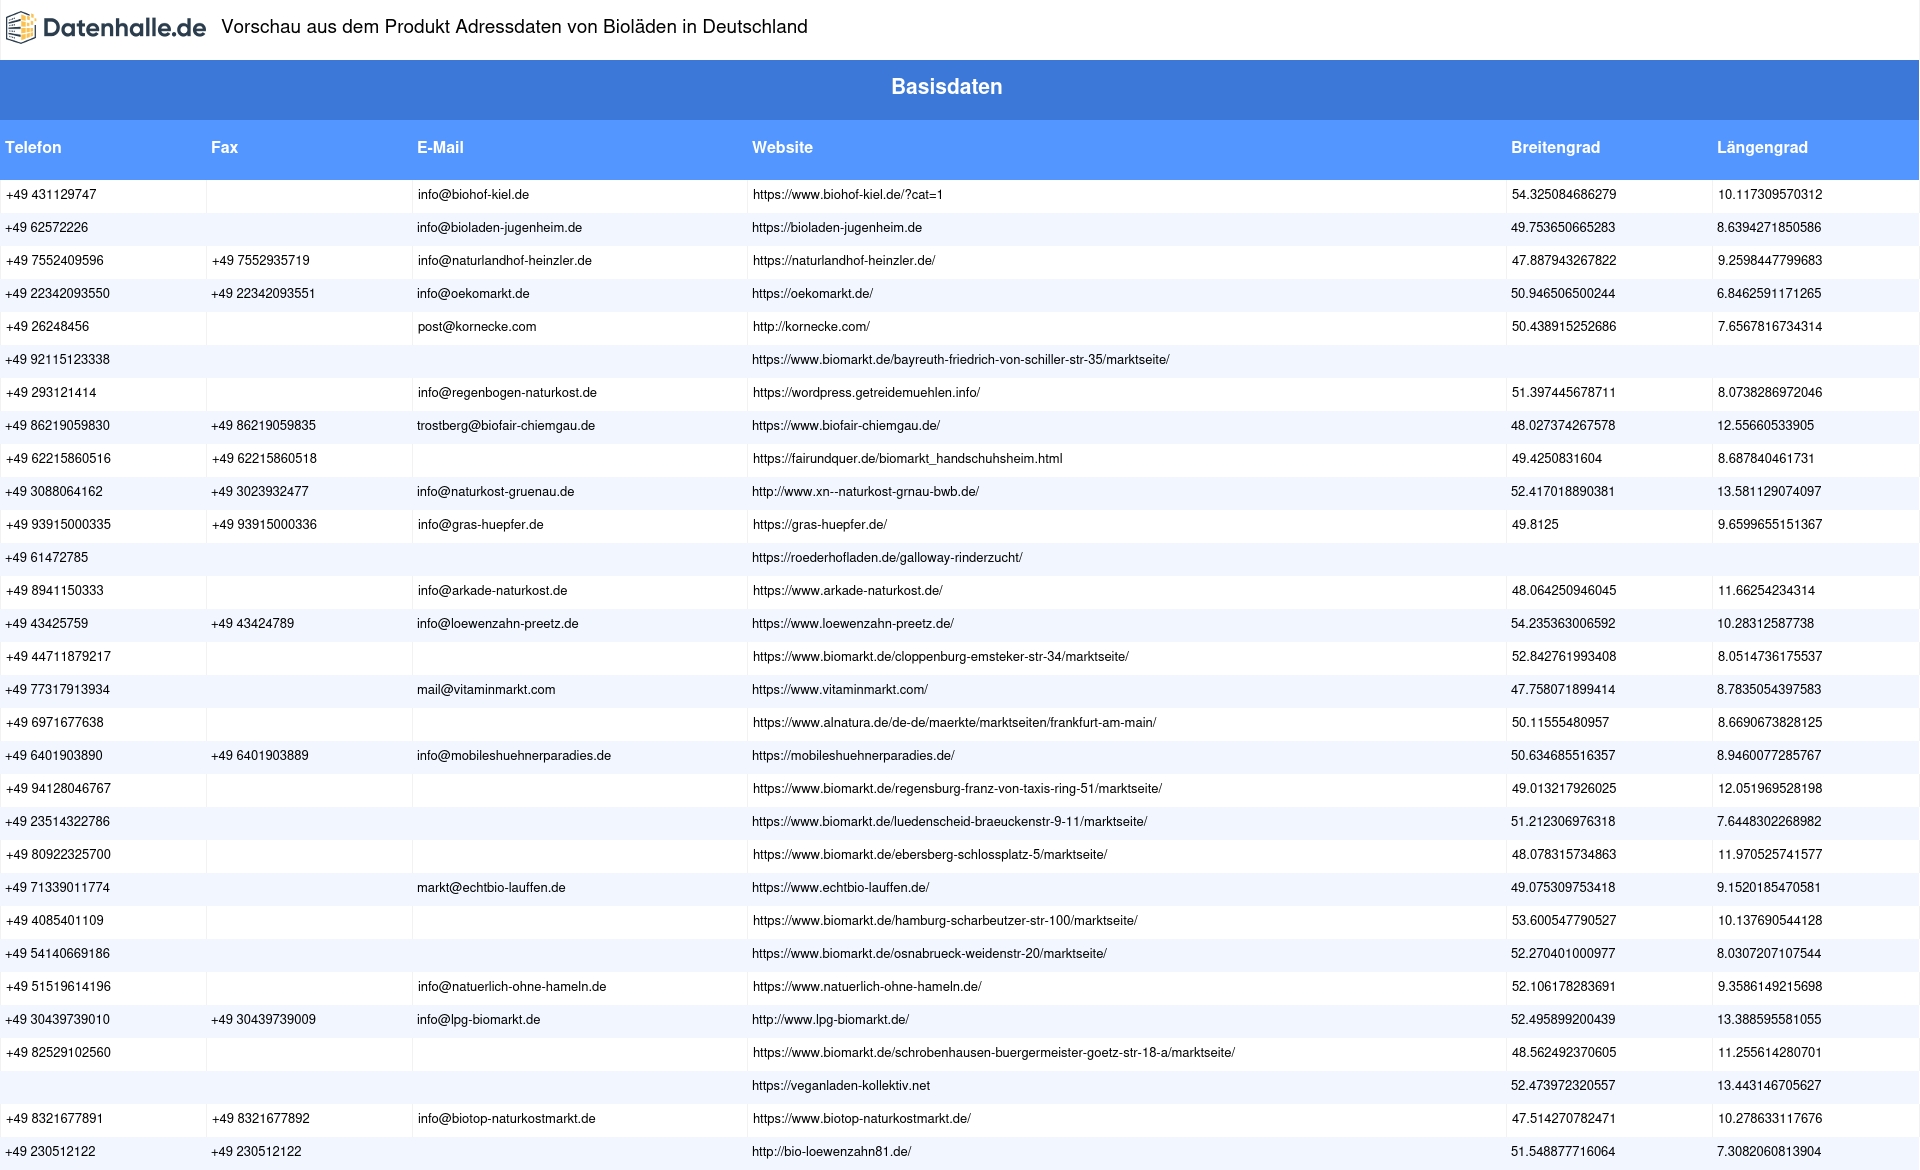Select latitude value 54.235363006592
Viewport: 1920px width, 1170px height.
click(1563, 624)
